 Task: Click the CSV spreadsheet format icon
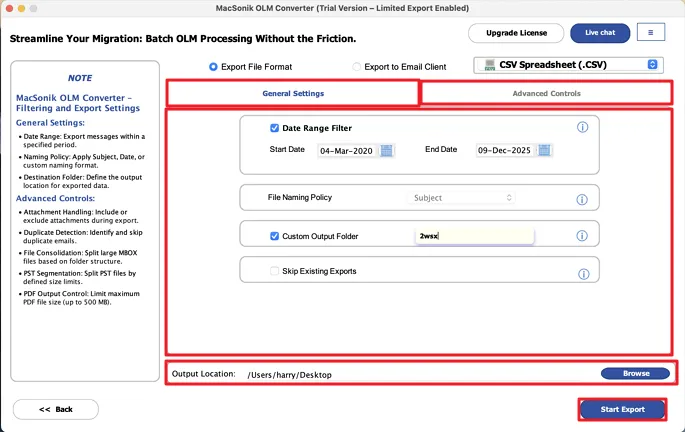click(x=490, y=65)
